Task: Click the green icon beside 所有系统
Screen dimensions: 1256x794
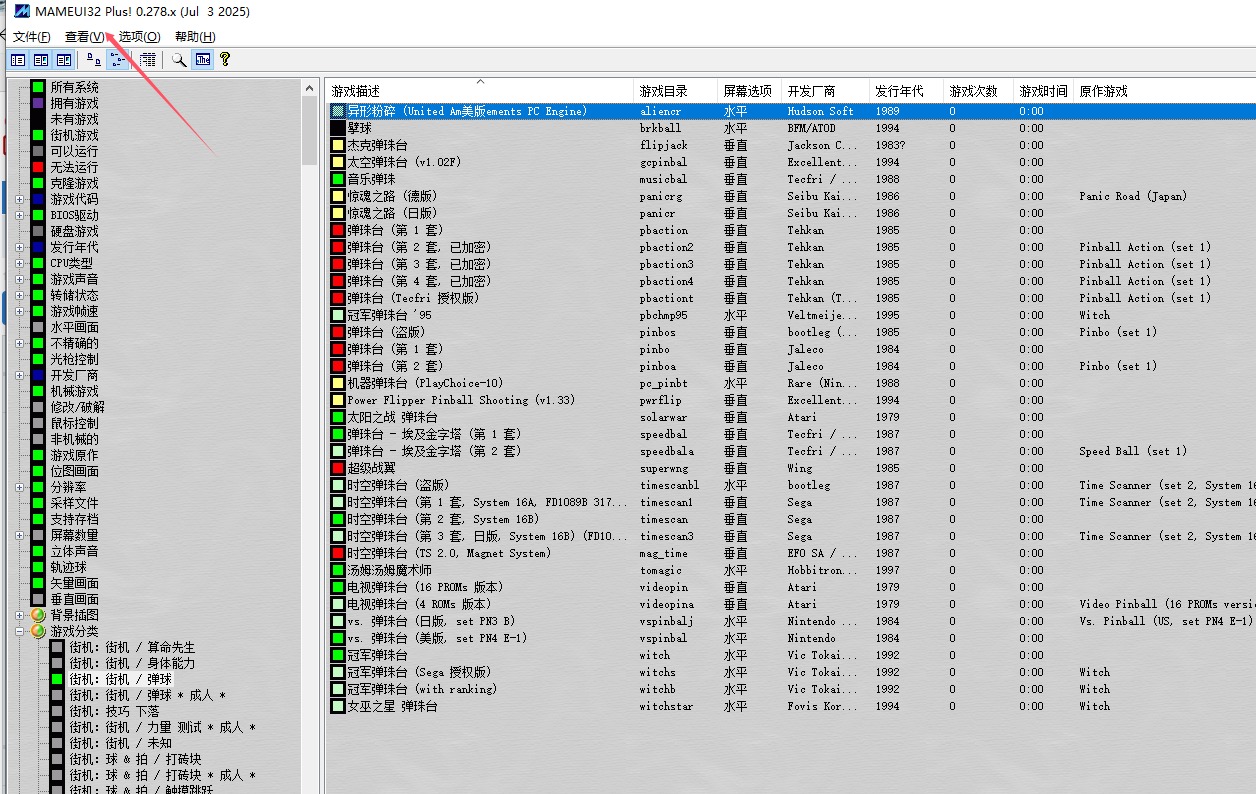Action: click(38, 87)
